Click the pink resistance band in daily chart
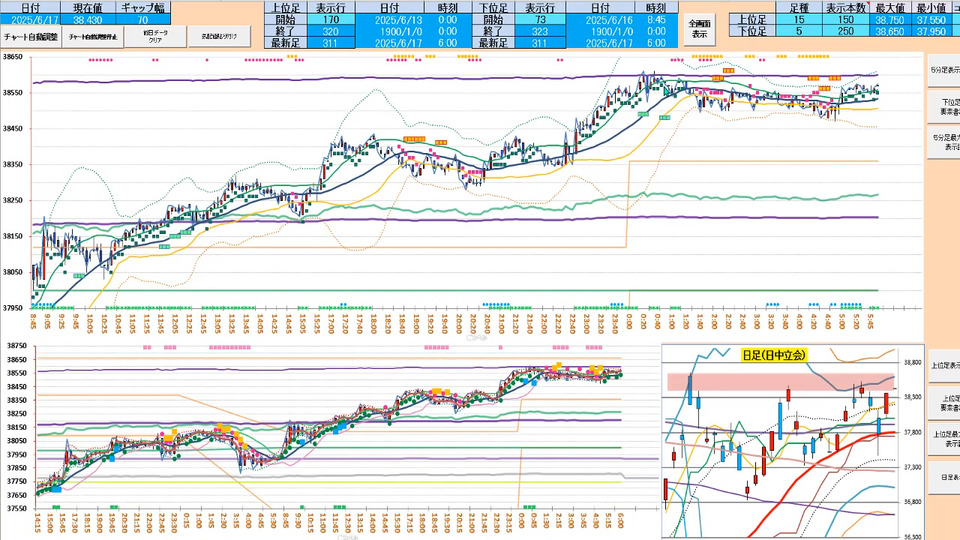Image resolution: width=960 pixels, height=540 pixels. click(781, 381)
